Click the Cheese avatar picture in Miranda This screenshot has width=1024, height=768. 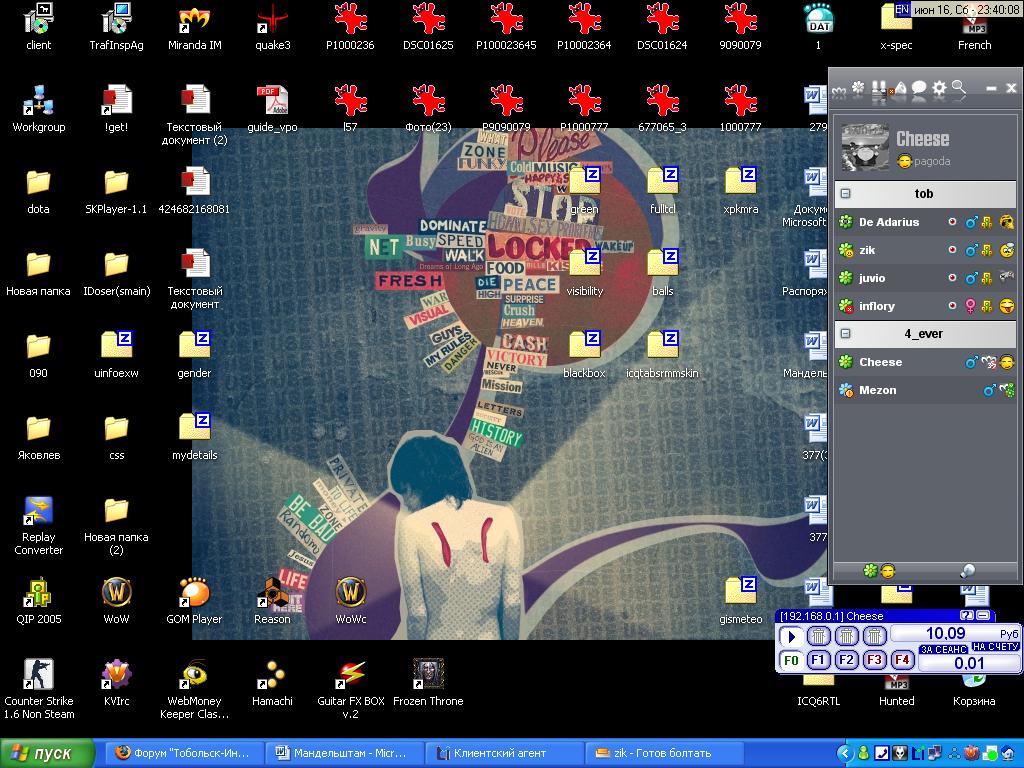point(865,147)
